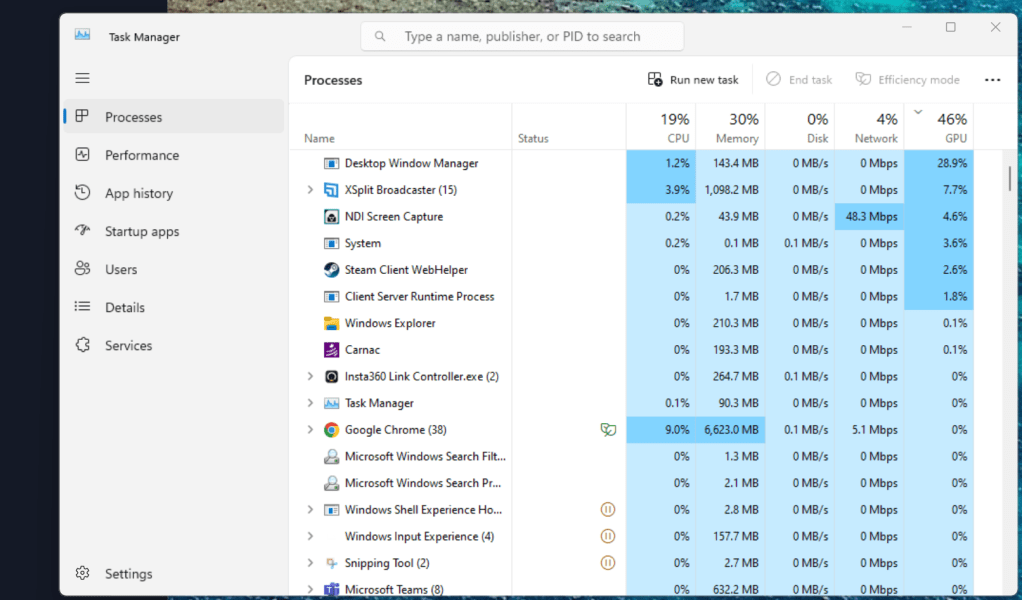
Task: Expand the Windows Input Experience group
Action: 310,536
